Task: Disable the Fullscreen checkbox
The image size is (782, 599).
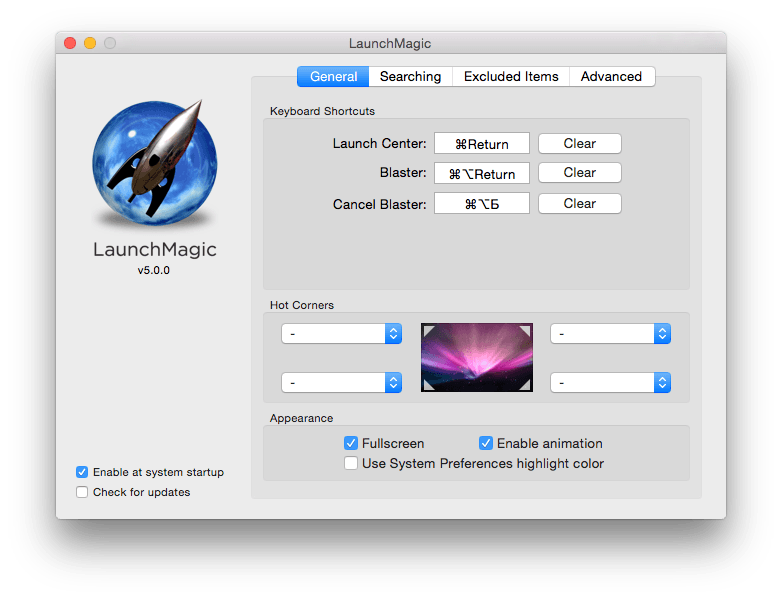Action: (351, 443)
